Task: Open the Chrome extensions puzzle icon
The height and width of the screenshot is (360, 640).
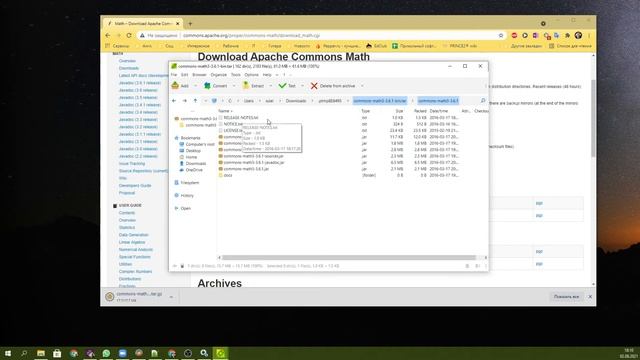Action: 567,36
